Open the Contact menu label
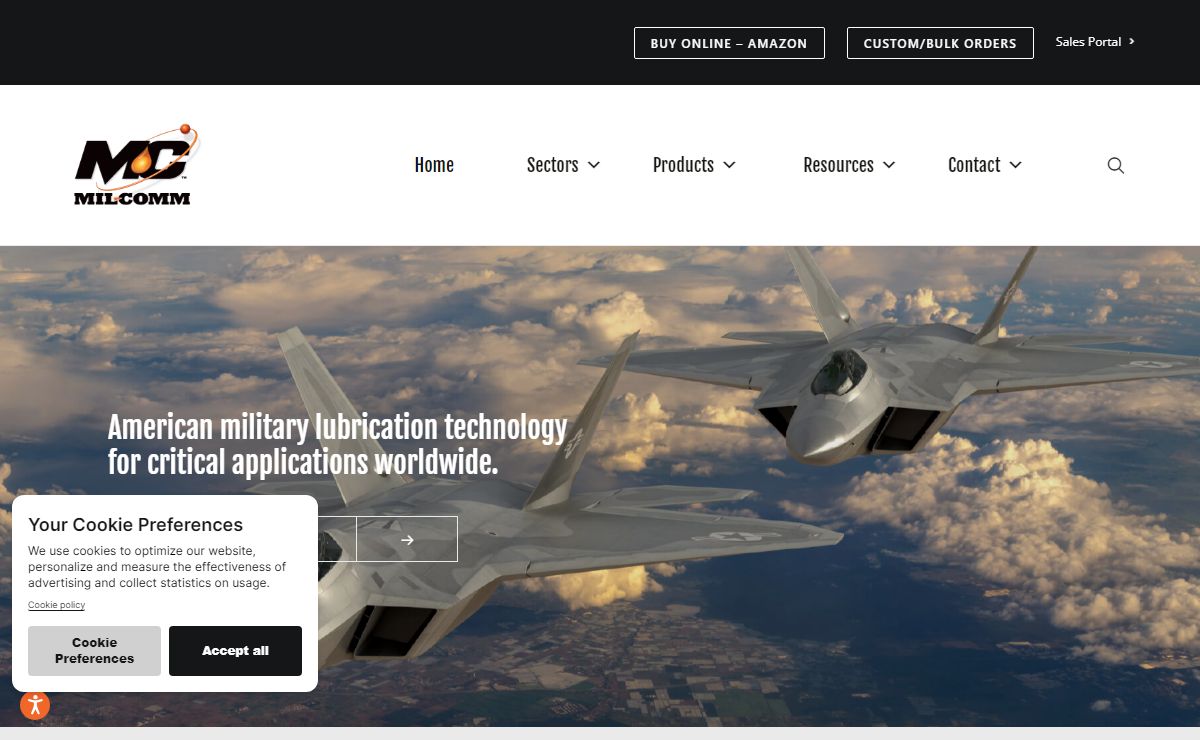Screen dimensions: 1200x740 pyautogui.click(x=974, y=165)
